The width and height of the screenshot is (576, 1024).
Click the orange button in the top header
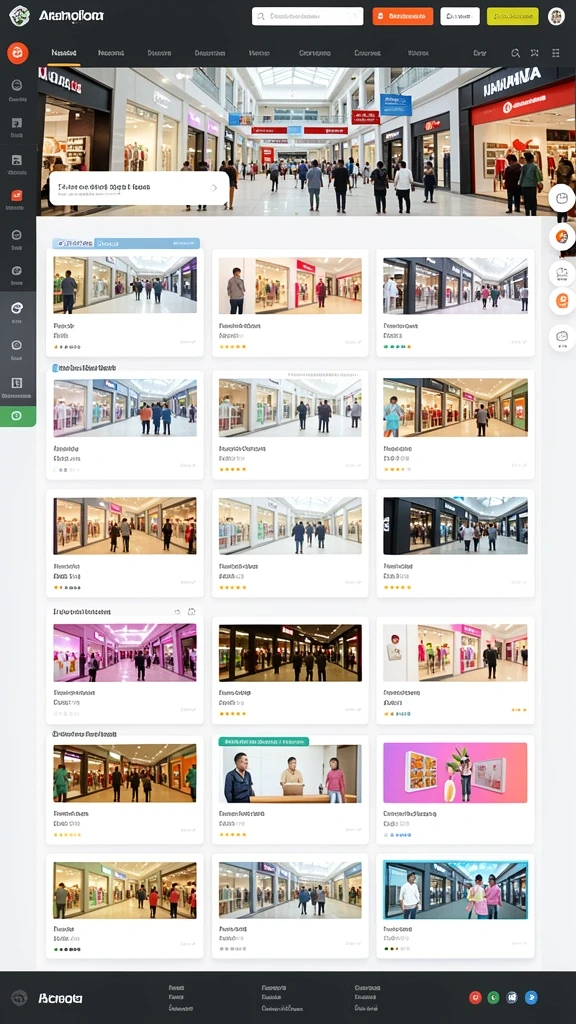coord(403,16)
